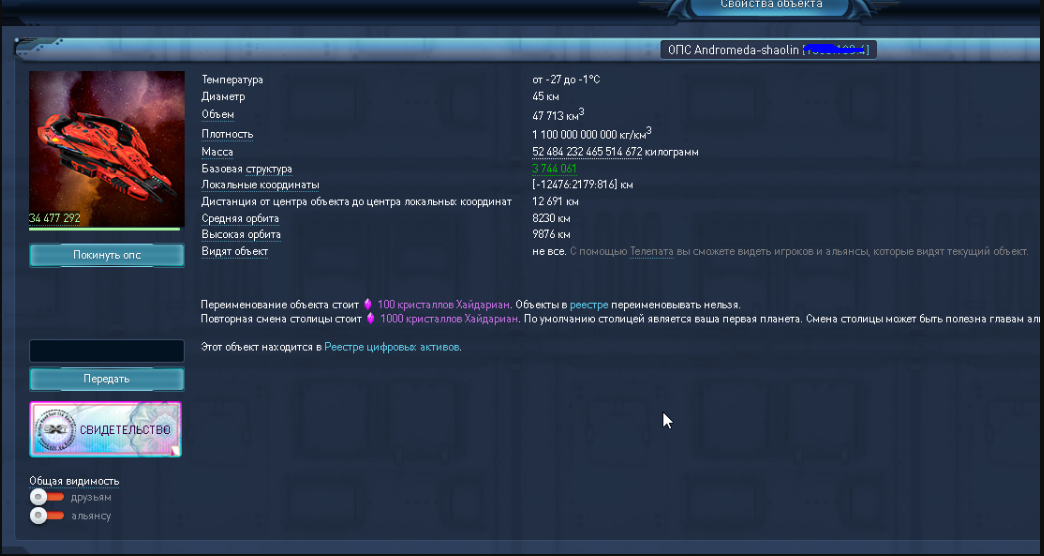Click the purple crystal icon before 100 кристаллов
This screenshot has width=1044, height=556.
(367, 304)
